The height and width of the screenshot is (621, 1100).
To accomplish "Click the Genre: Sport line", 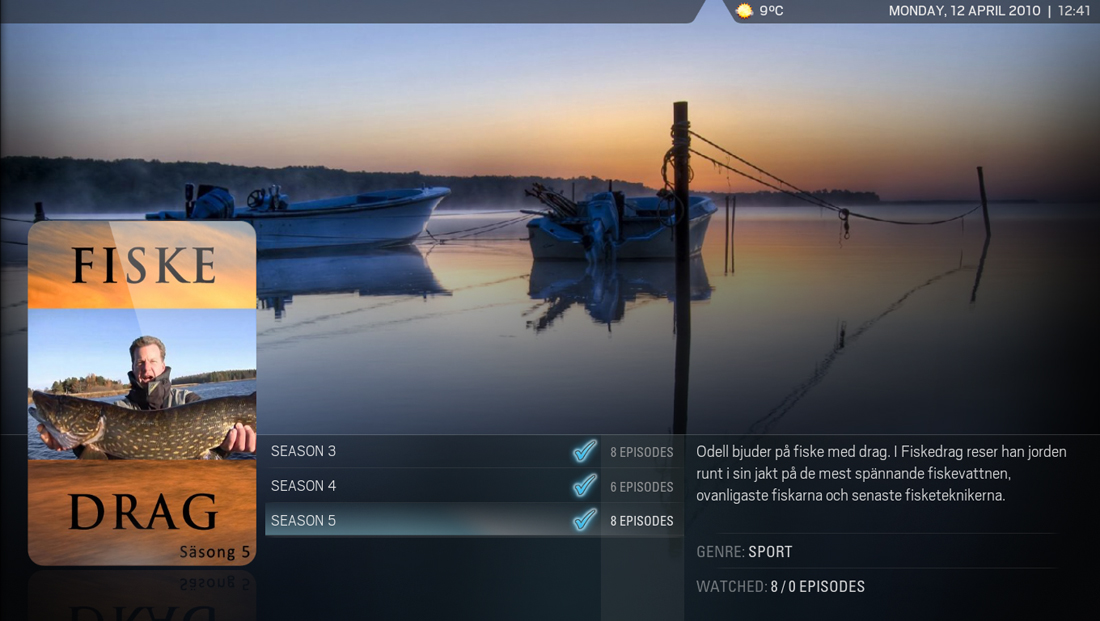I will pyautogui.click(x=744, y=552).
